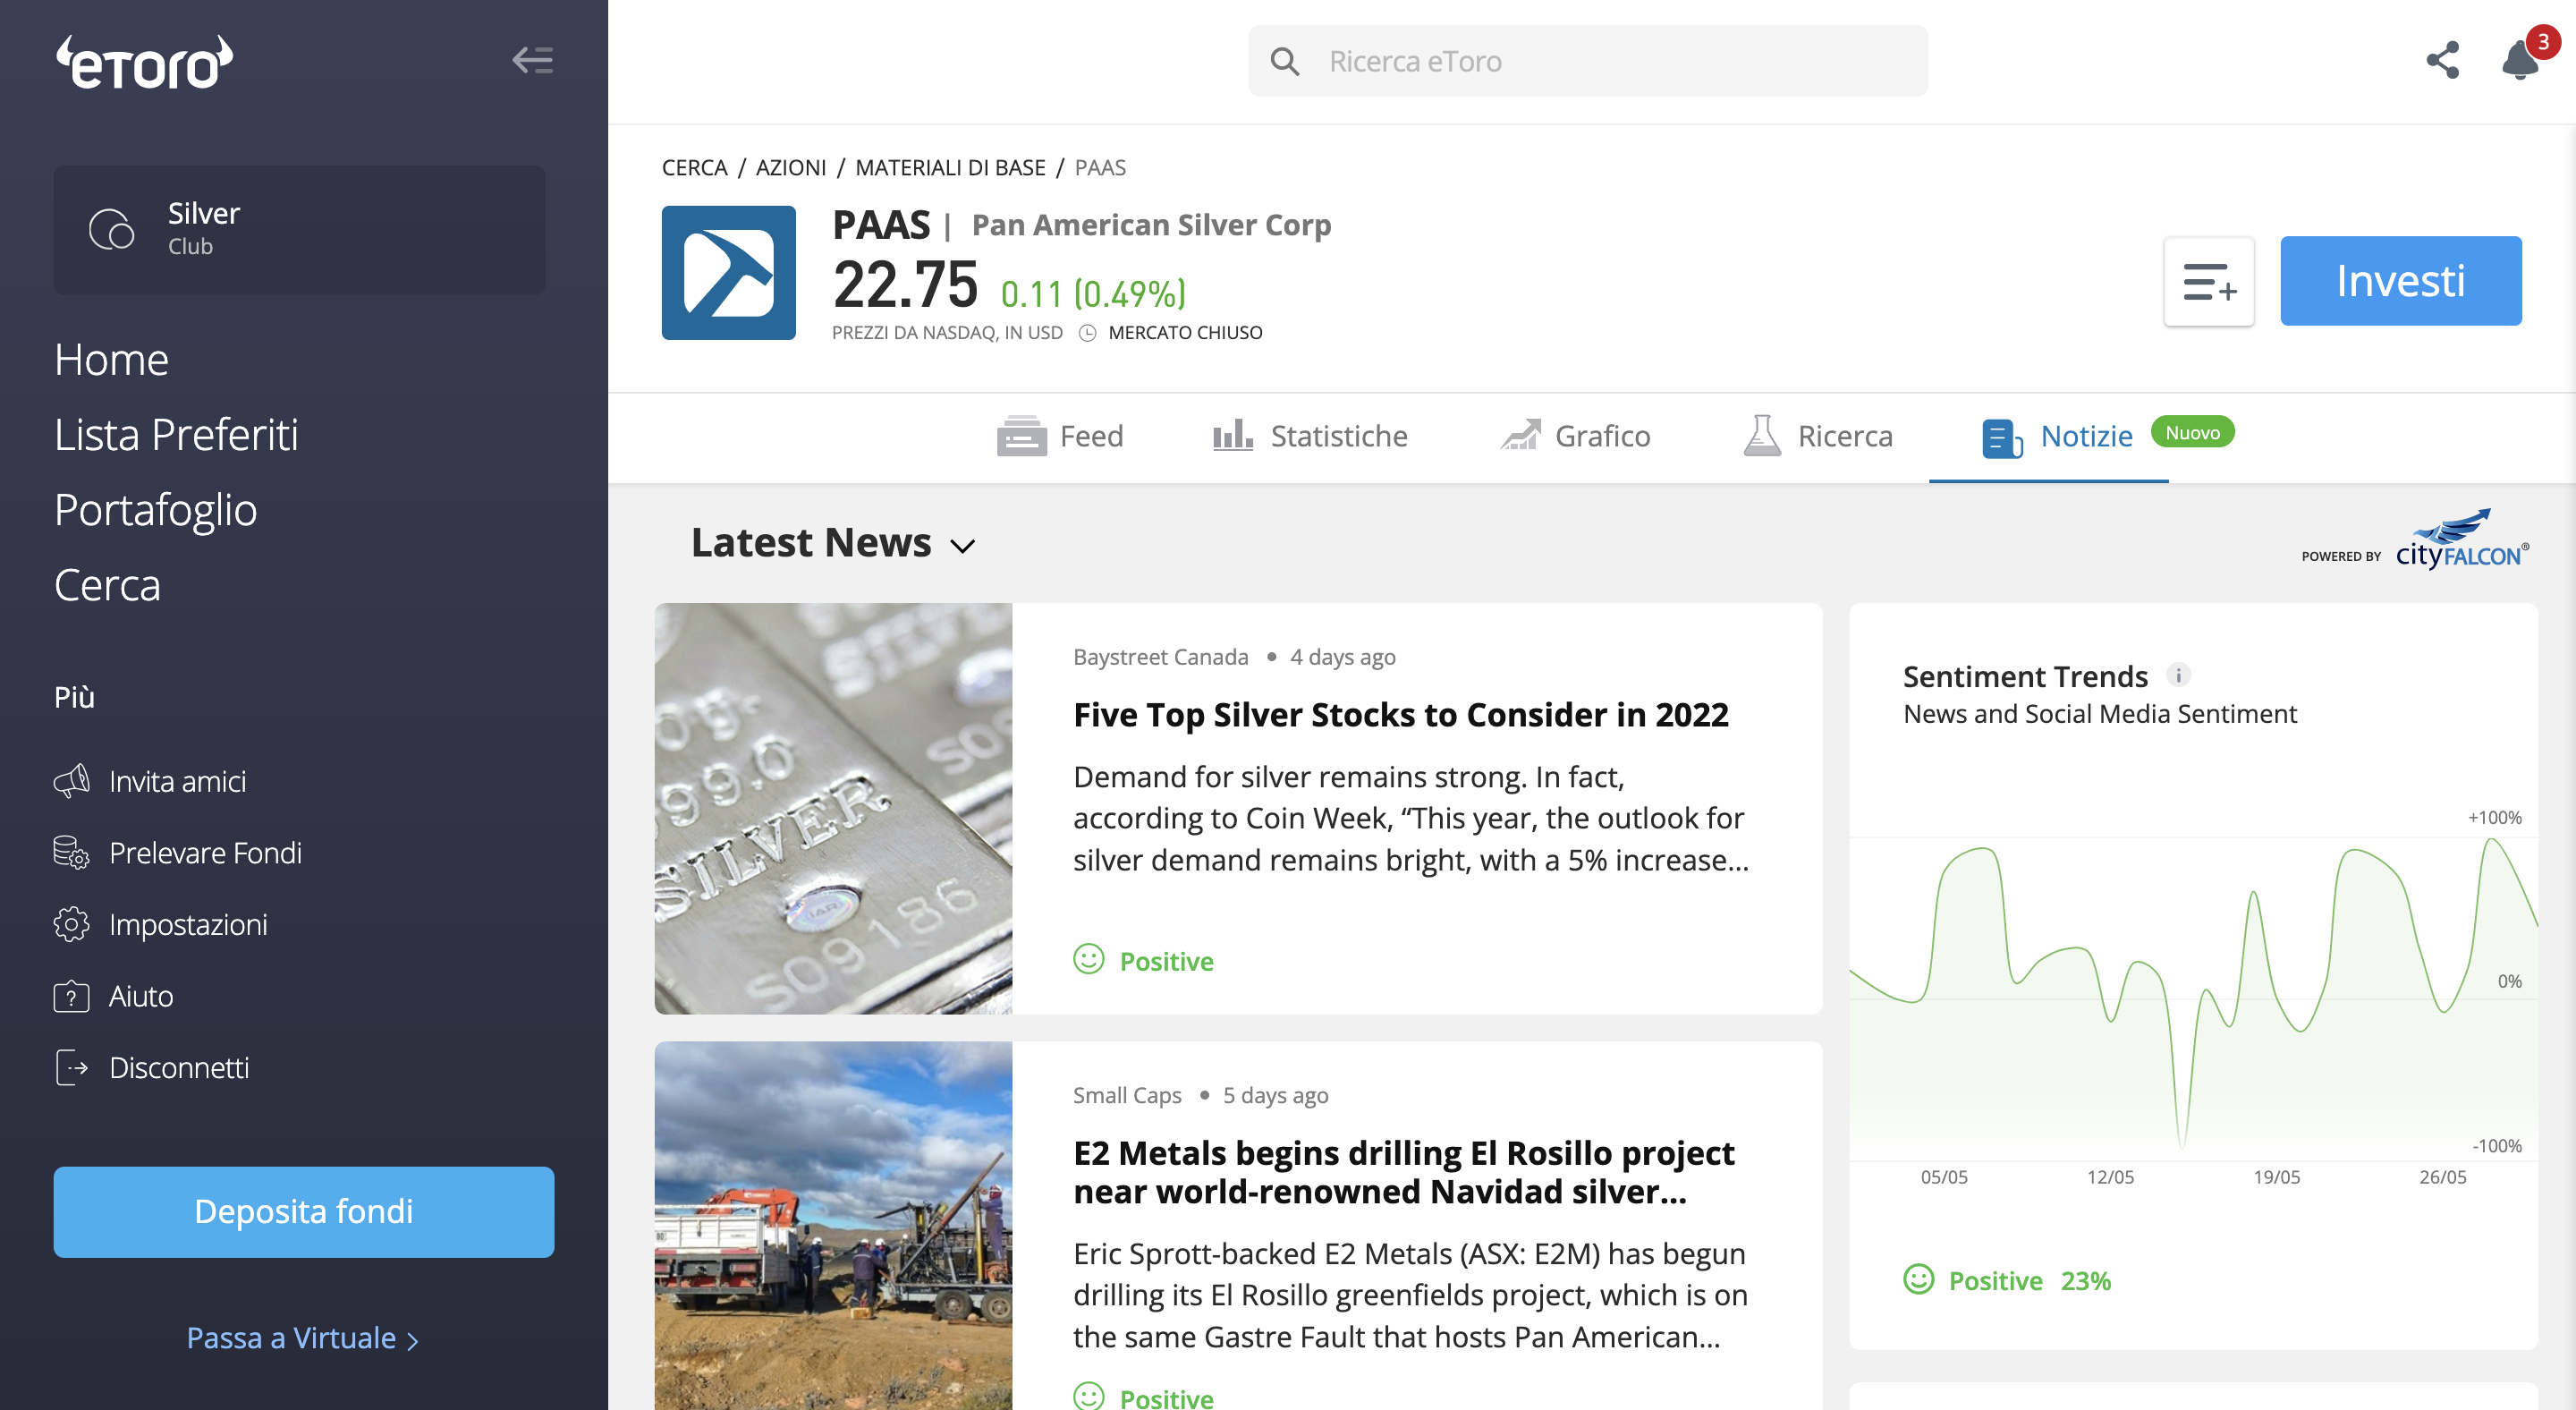This screenshot has width=2576, height=1410.
Task: Open the share icon in the header
Action: tap(2442, 60)
